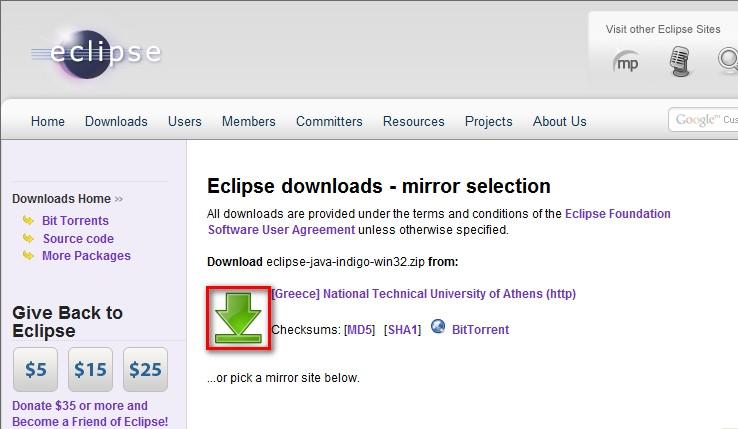738x429 pixels.
Task: Click the BitTorrent download link
Action: click(x=480, y=330)
